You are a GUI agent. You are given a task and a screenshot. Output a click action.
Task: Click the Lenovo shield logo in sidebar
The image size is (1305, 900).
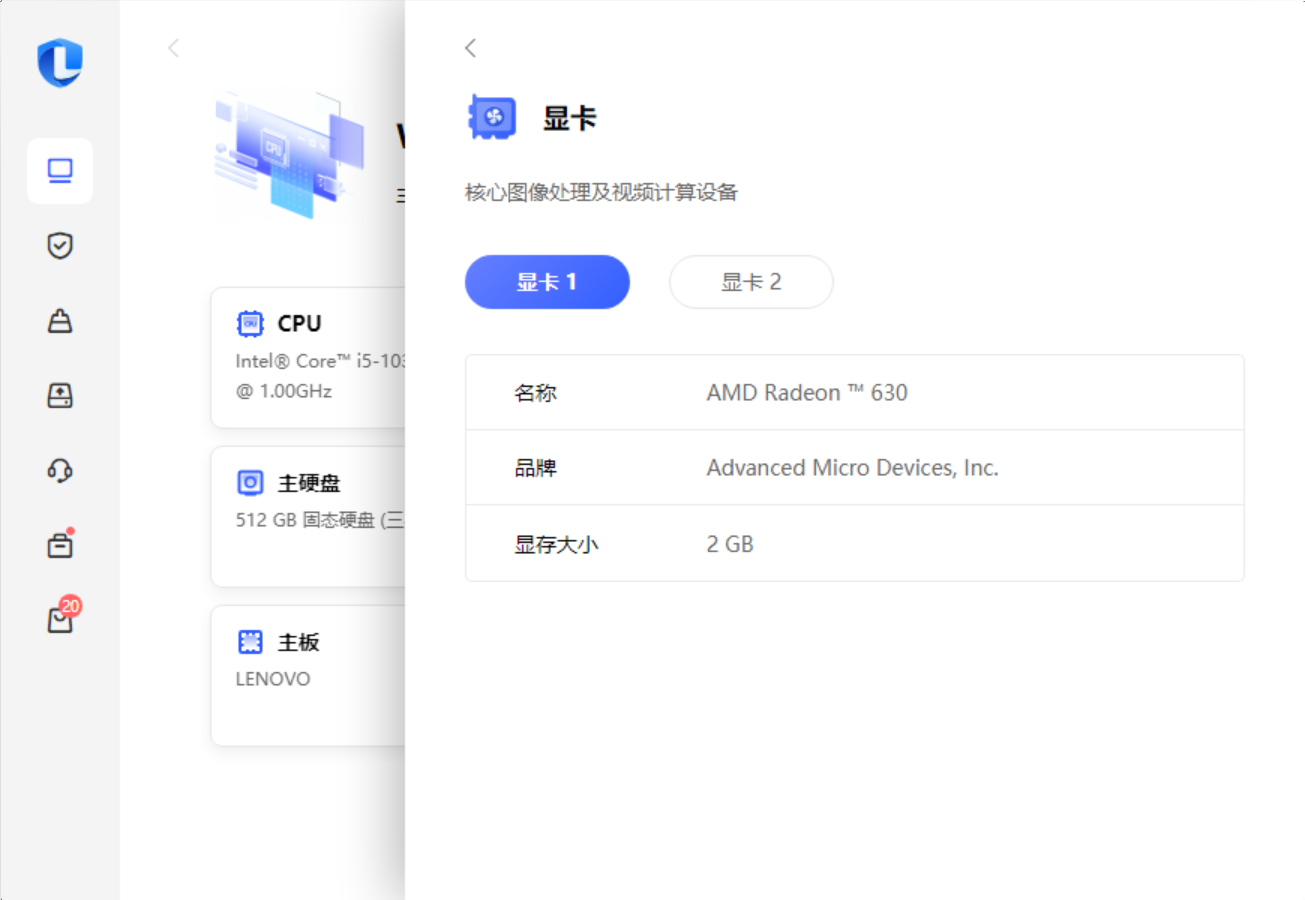click(60, 63)
